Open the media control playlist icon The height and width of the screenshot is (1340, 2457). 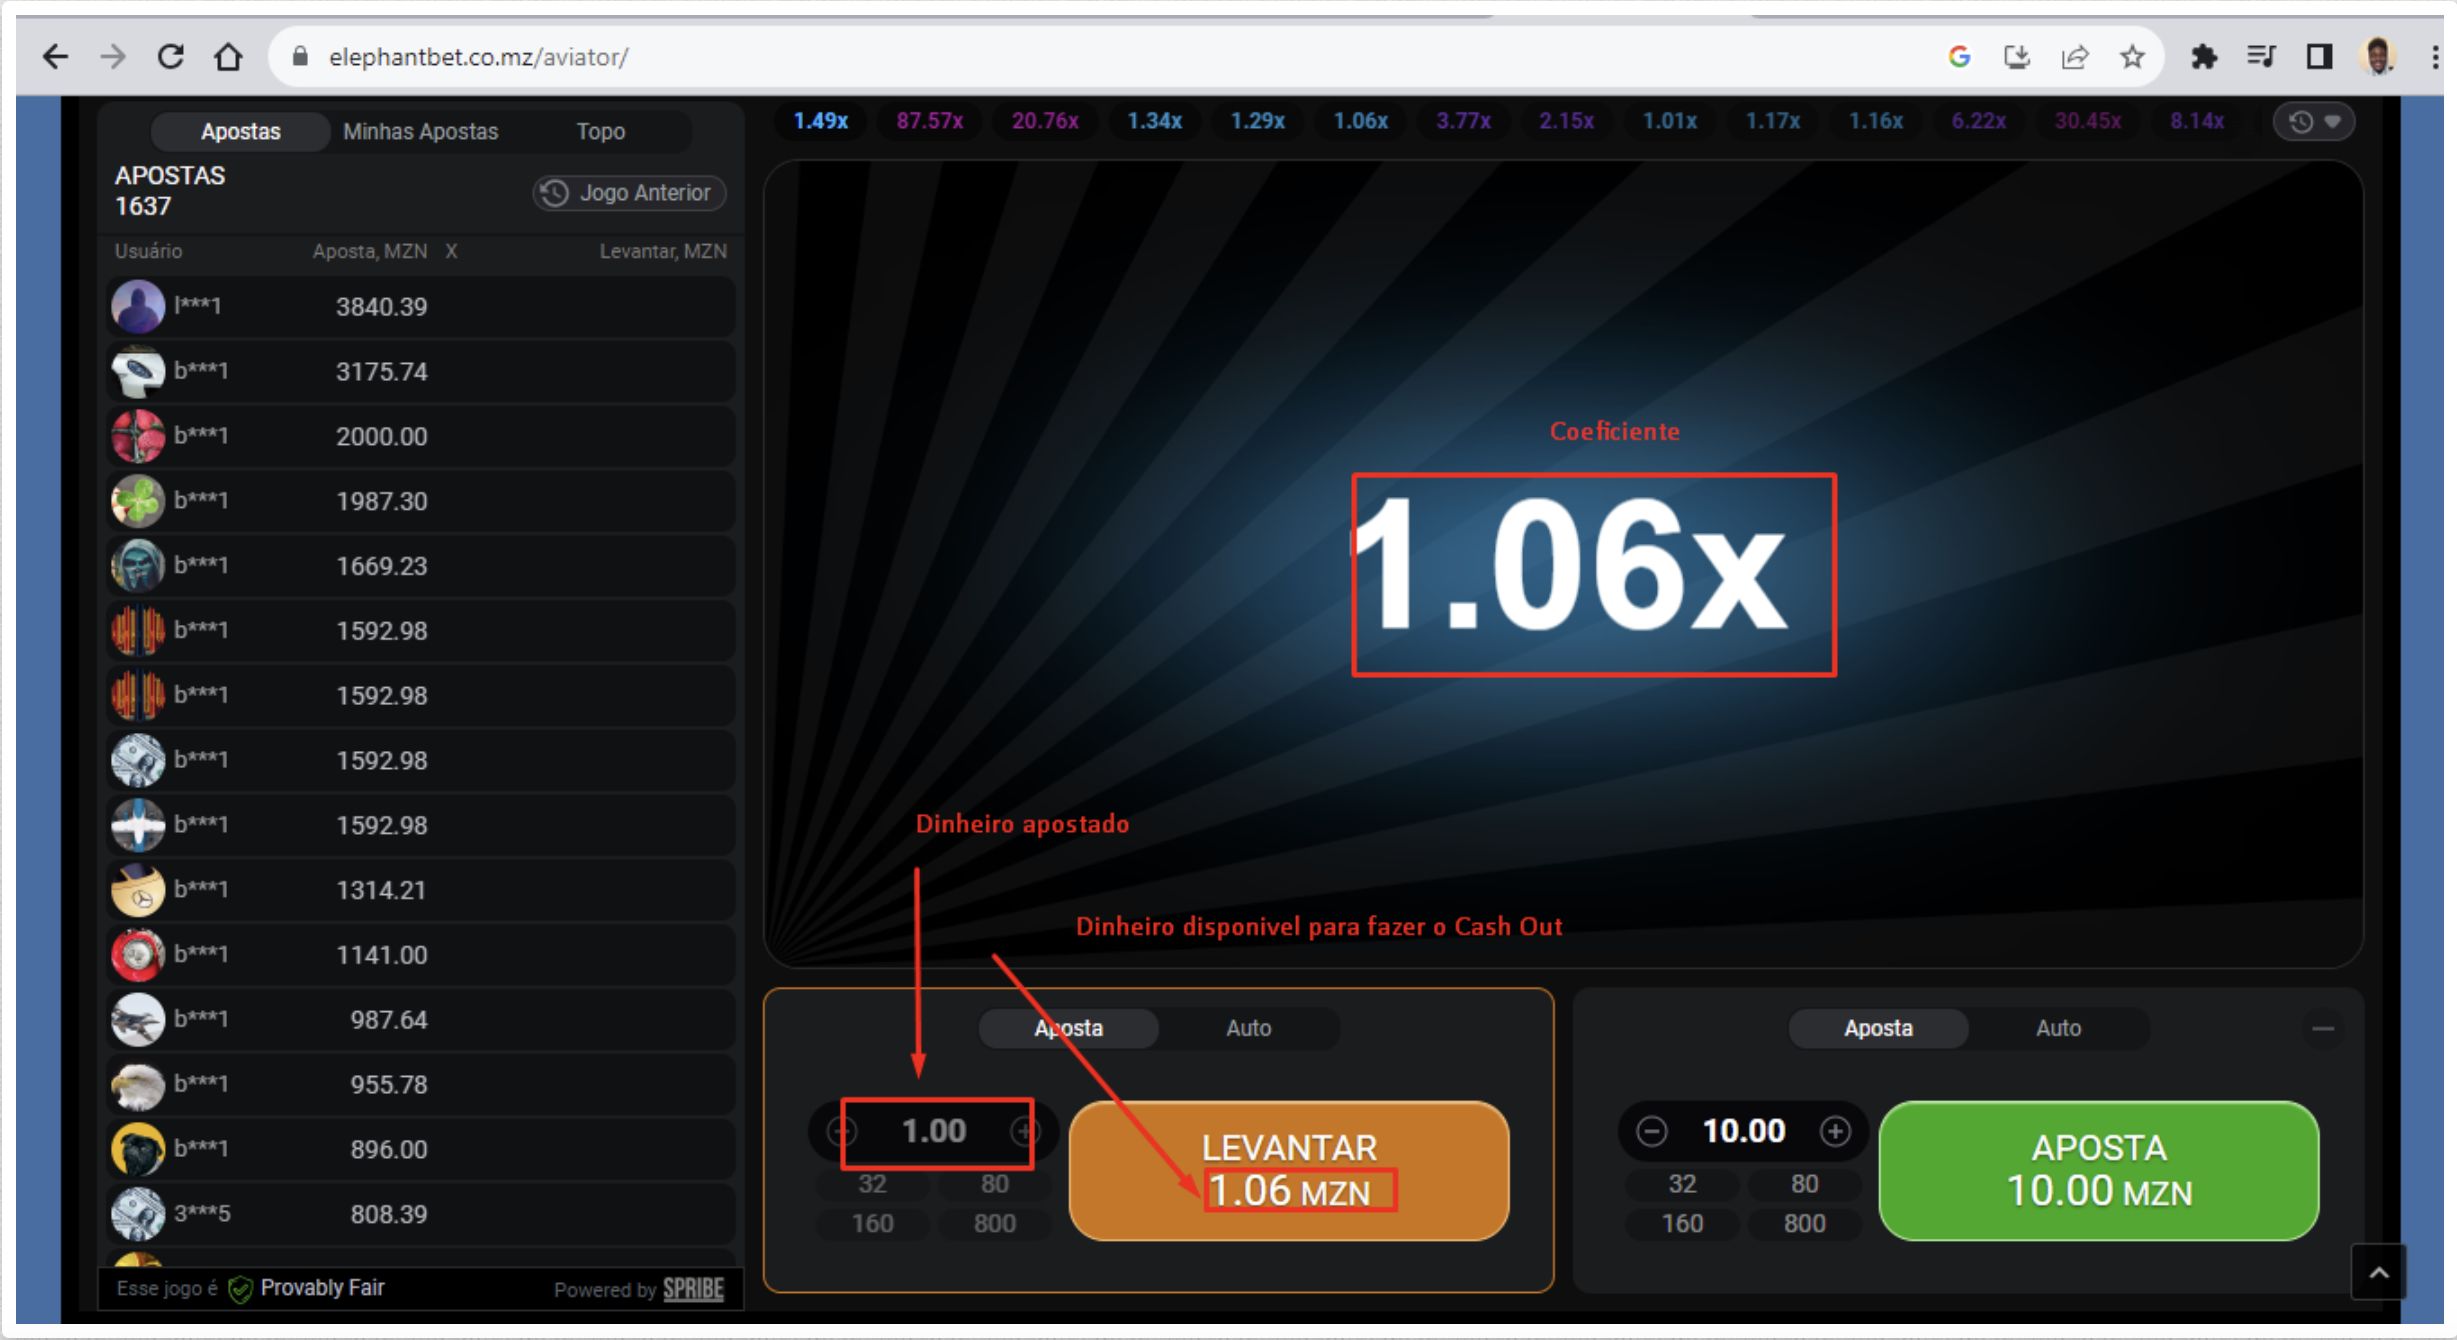tap(2261, 57)
